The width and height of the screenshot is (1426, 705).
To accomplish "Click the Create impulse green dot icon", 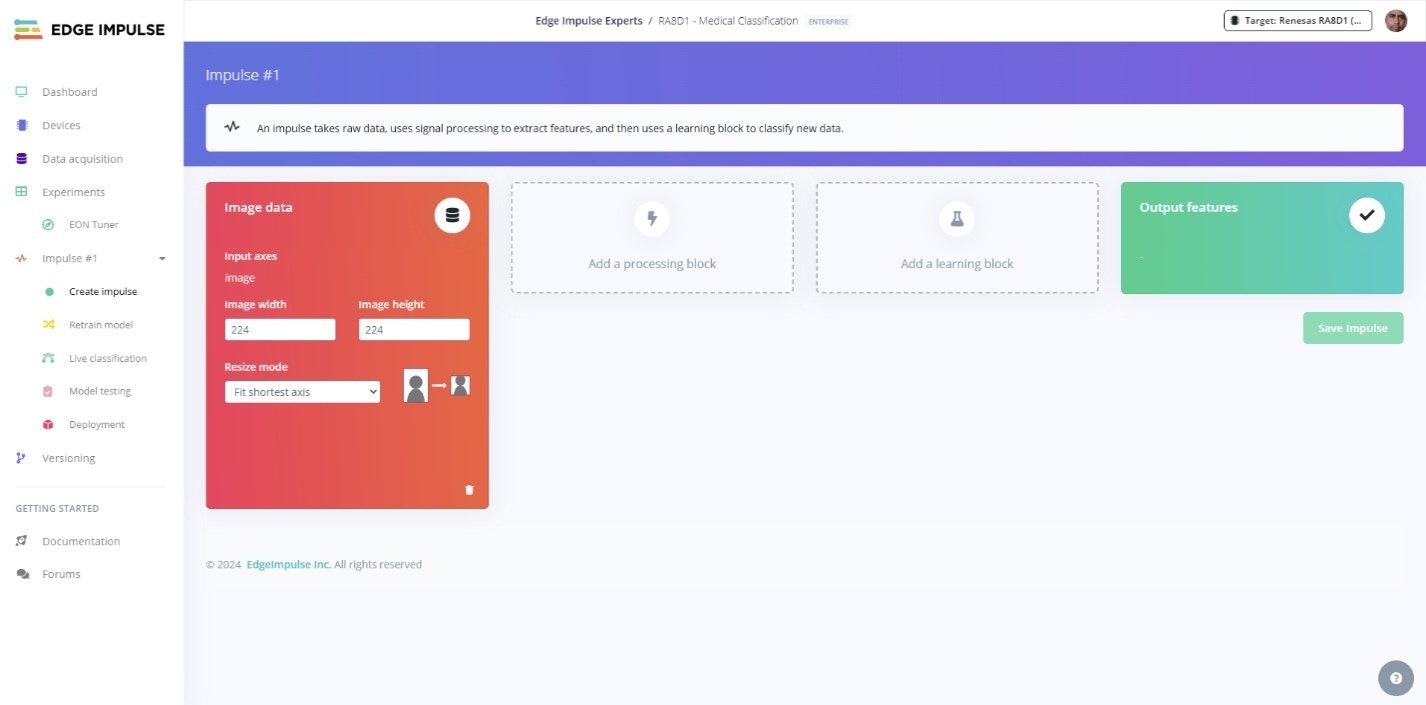I will click(x=49, y=292).
